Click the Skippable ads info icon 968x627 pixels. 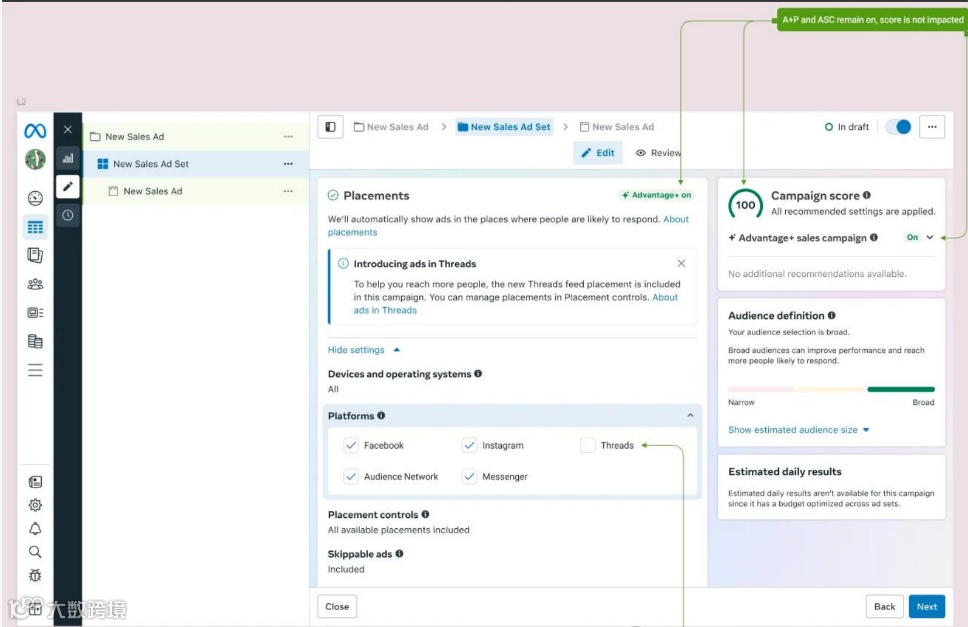[x=399, y=554]
